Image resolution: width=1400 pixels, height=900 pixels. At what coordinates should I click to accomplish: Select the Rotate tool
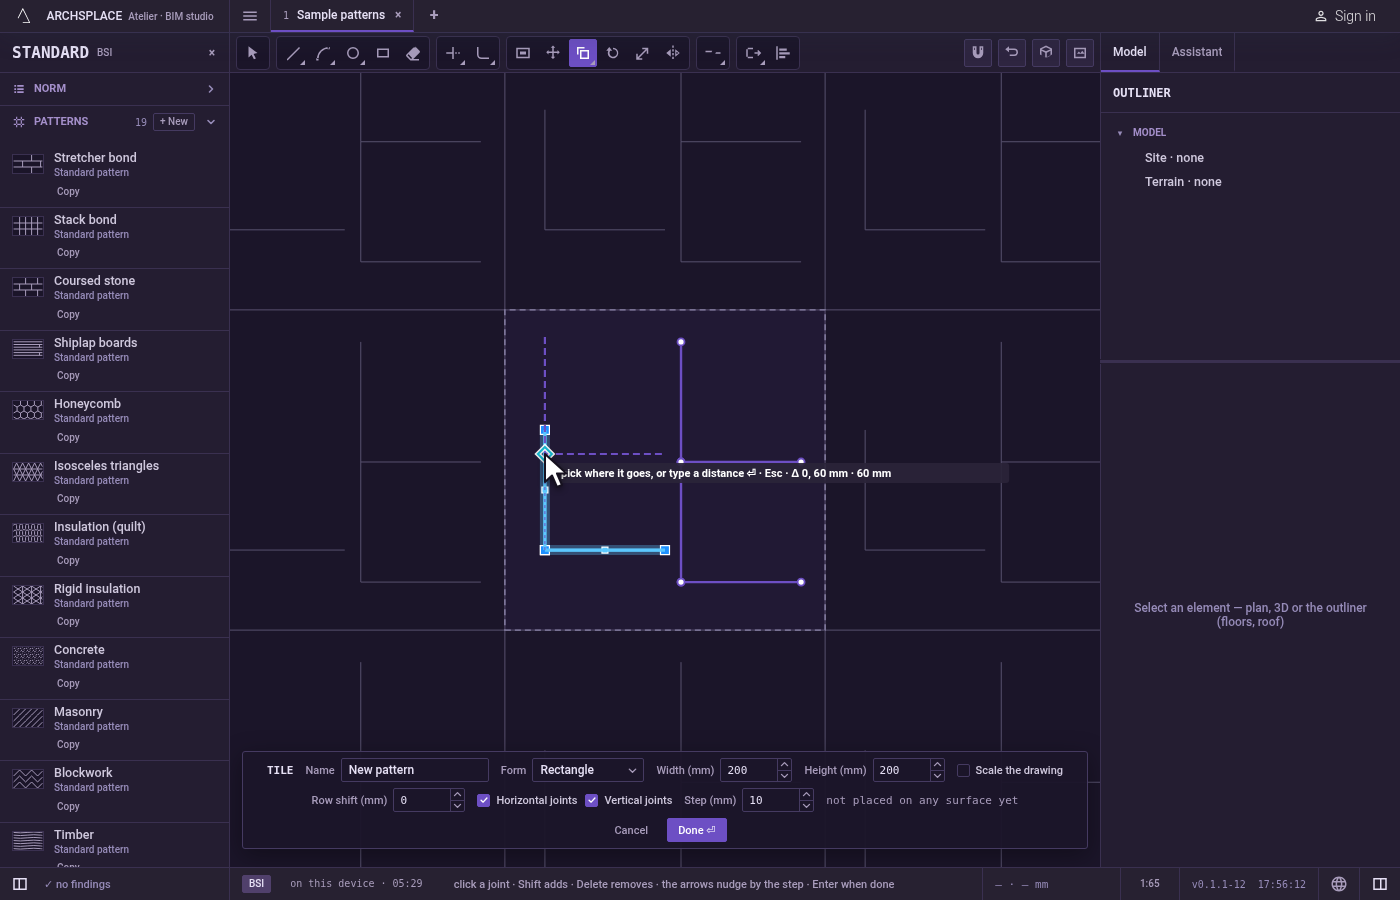point(613,53)
